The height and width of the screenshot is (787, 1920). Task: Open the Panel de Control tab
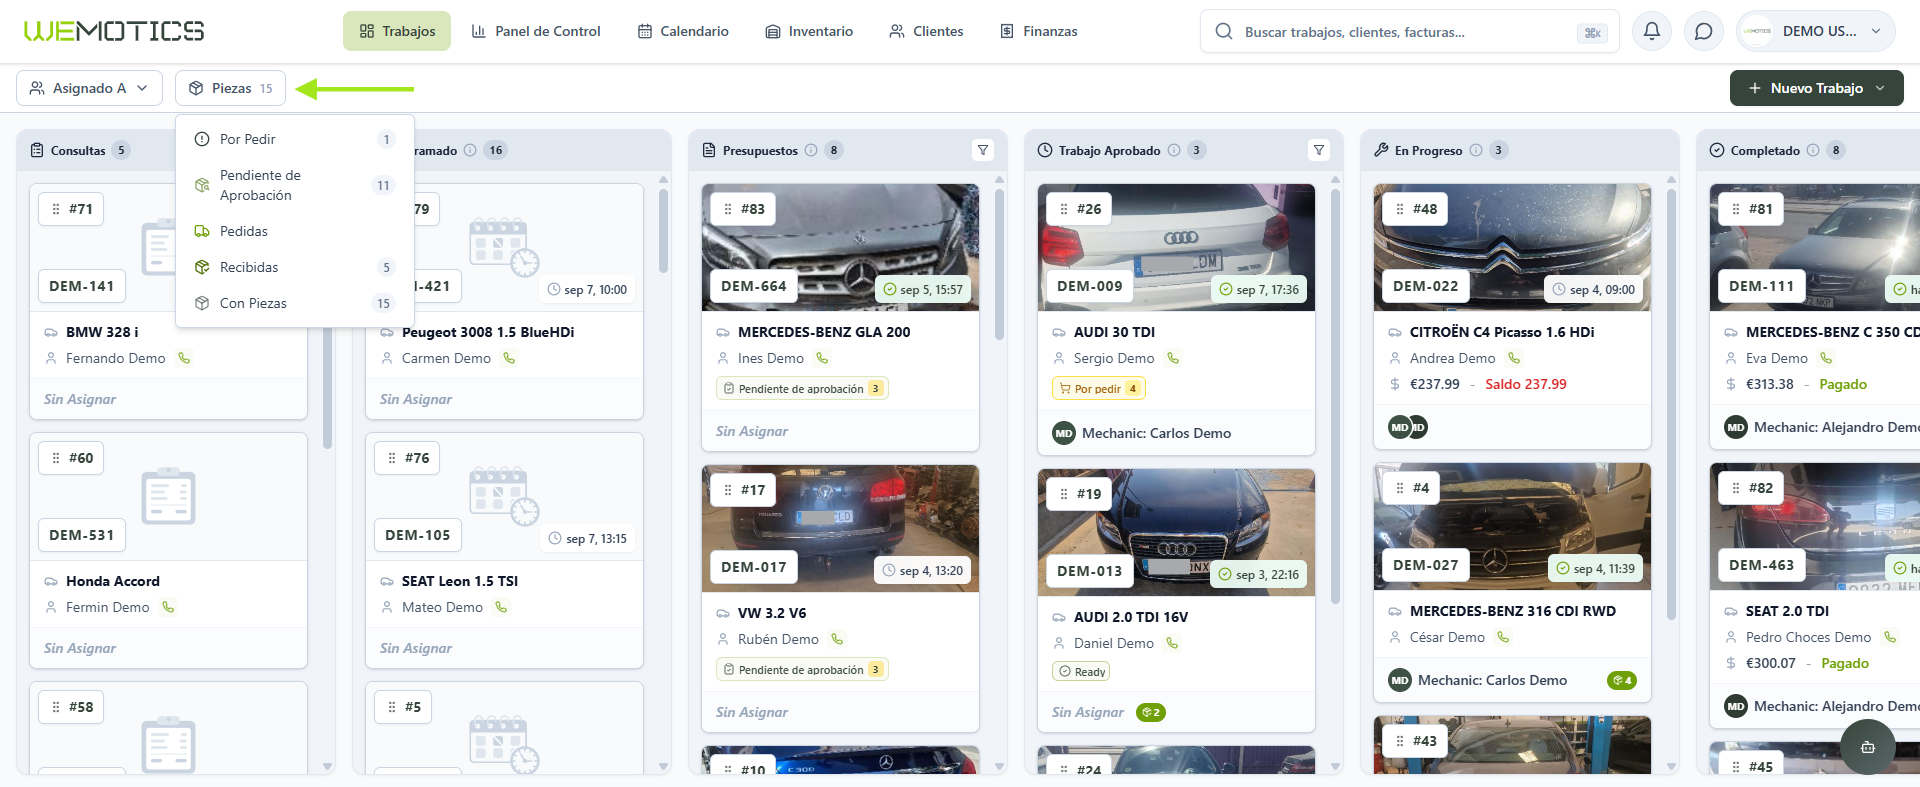(536, 31)
